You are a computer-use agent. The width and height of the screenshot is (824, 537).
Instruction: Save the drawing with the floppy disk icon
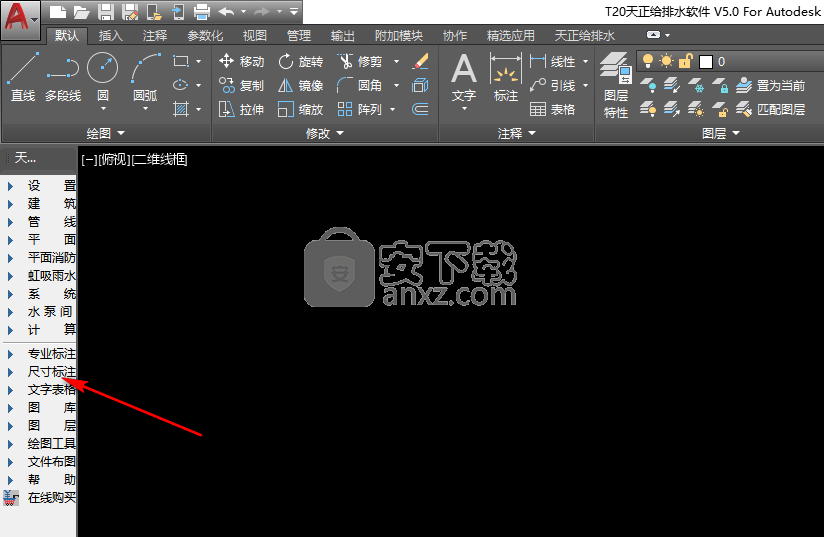[x=106, y=12]
